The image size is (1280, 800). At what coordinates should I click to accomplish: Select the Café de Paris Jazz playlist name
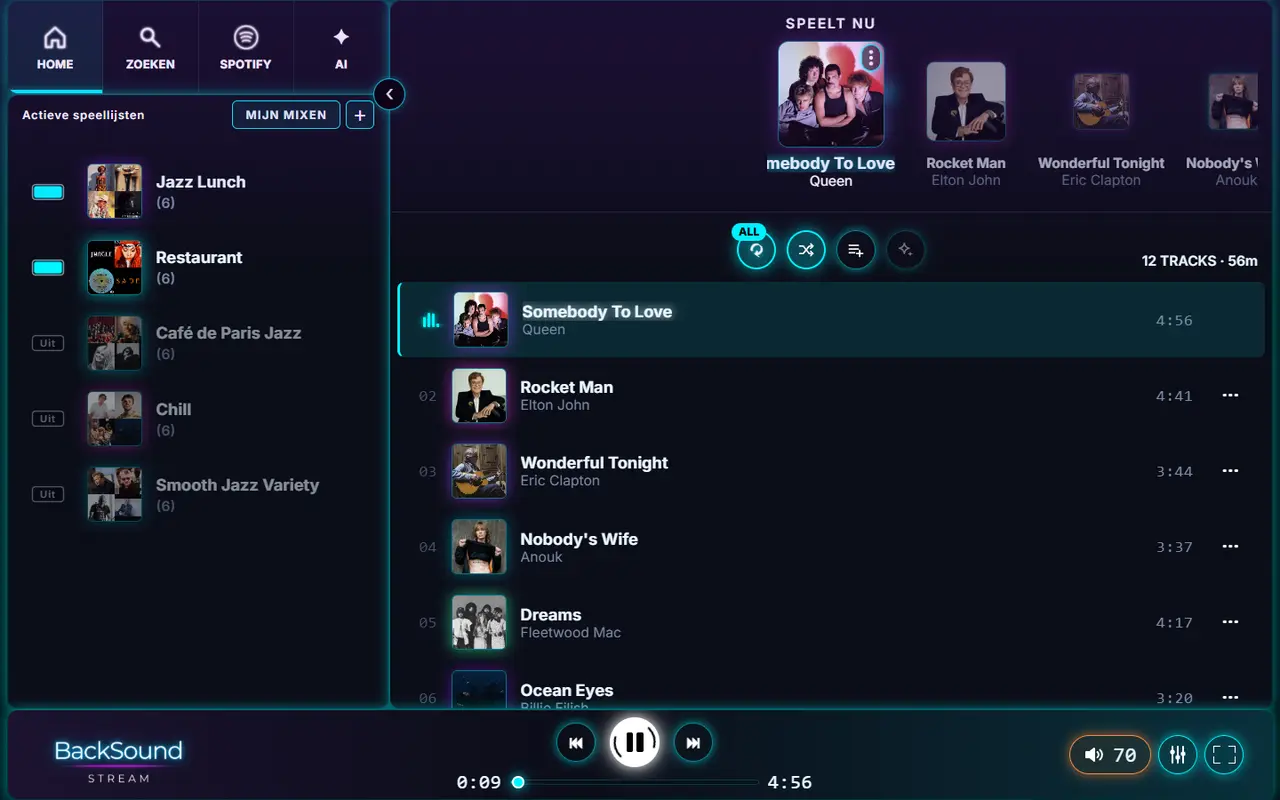click(228, 333)
